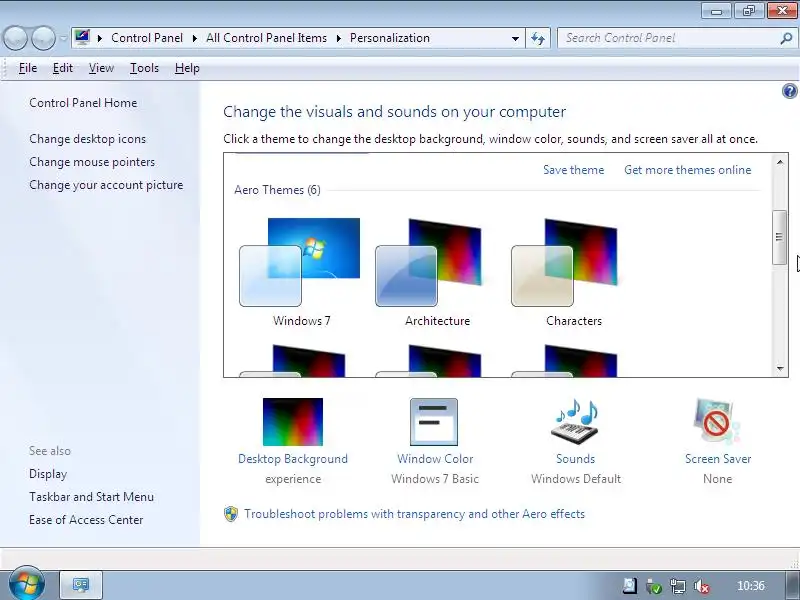Select the Architecture theme thumbnail
The height and width of the screenshot is (600, 800).
point(429,262)
